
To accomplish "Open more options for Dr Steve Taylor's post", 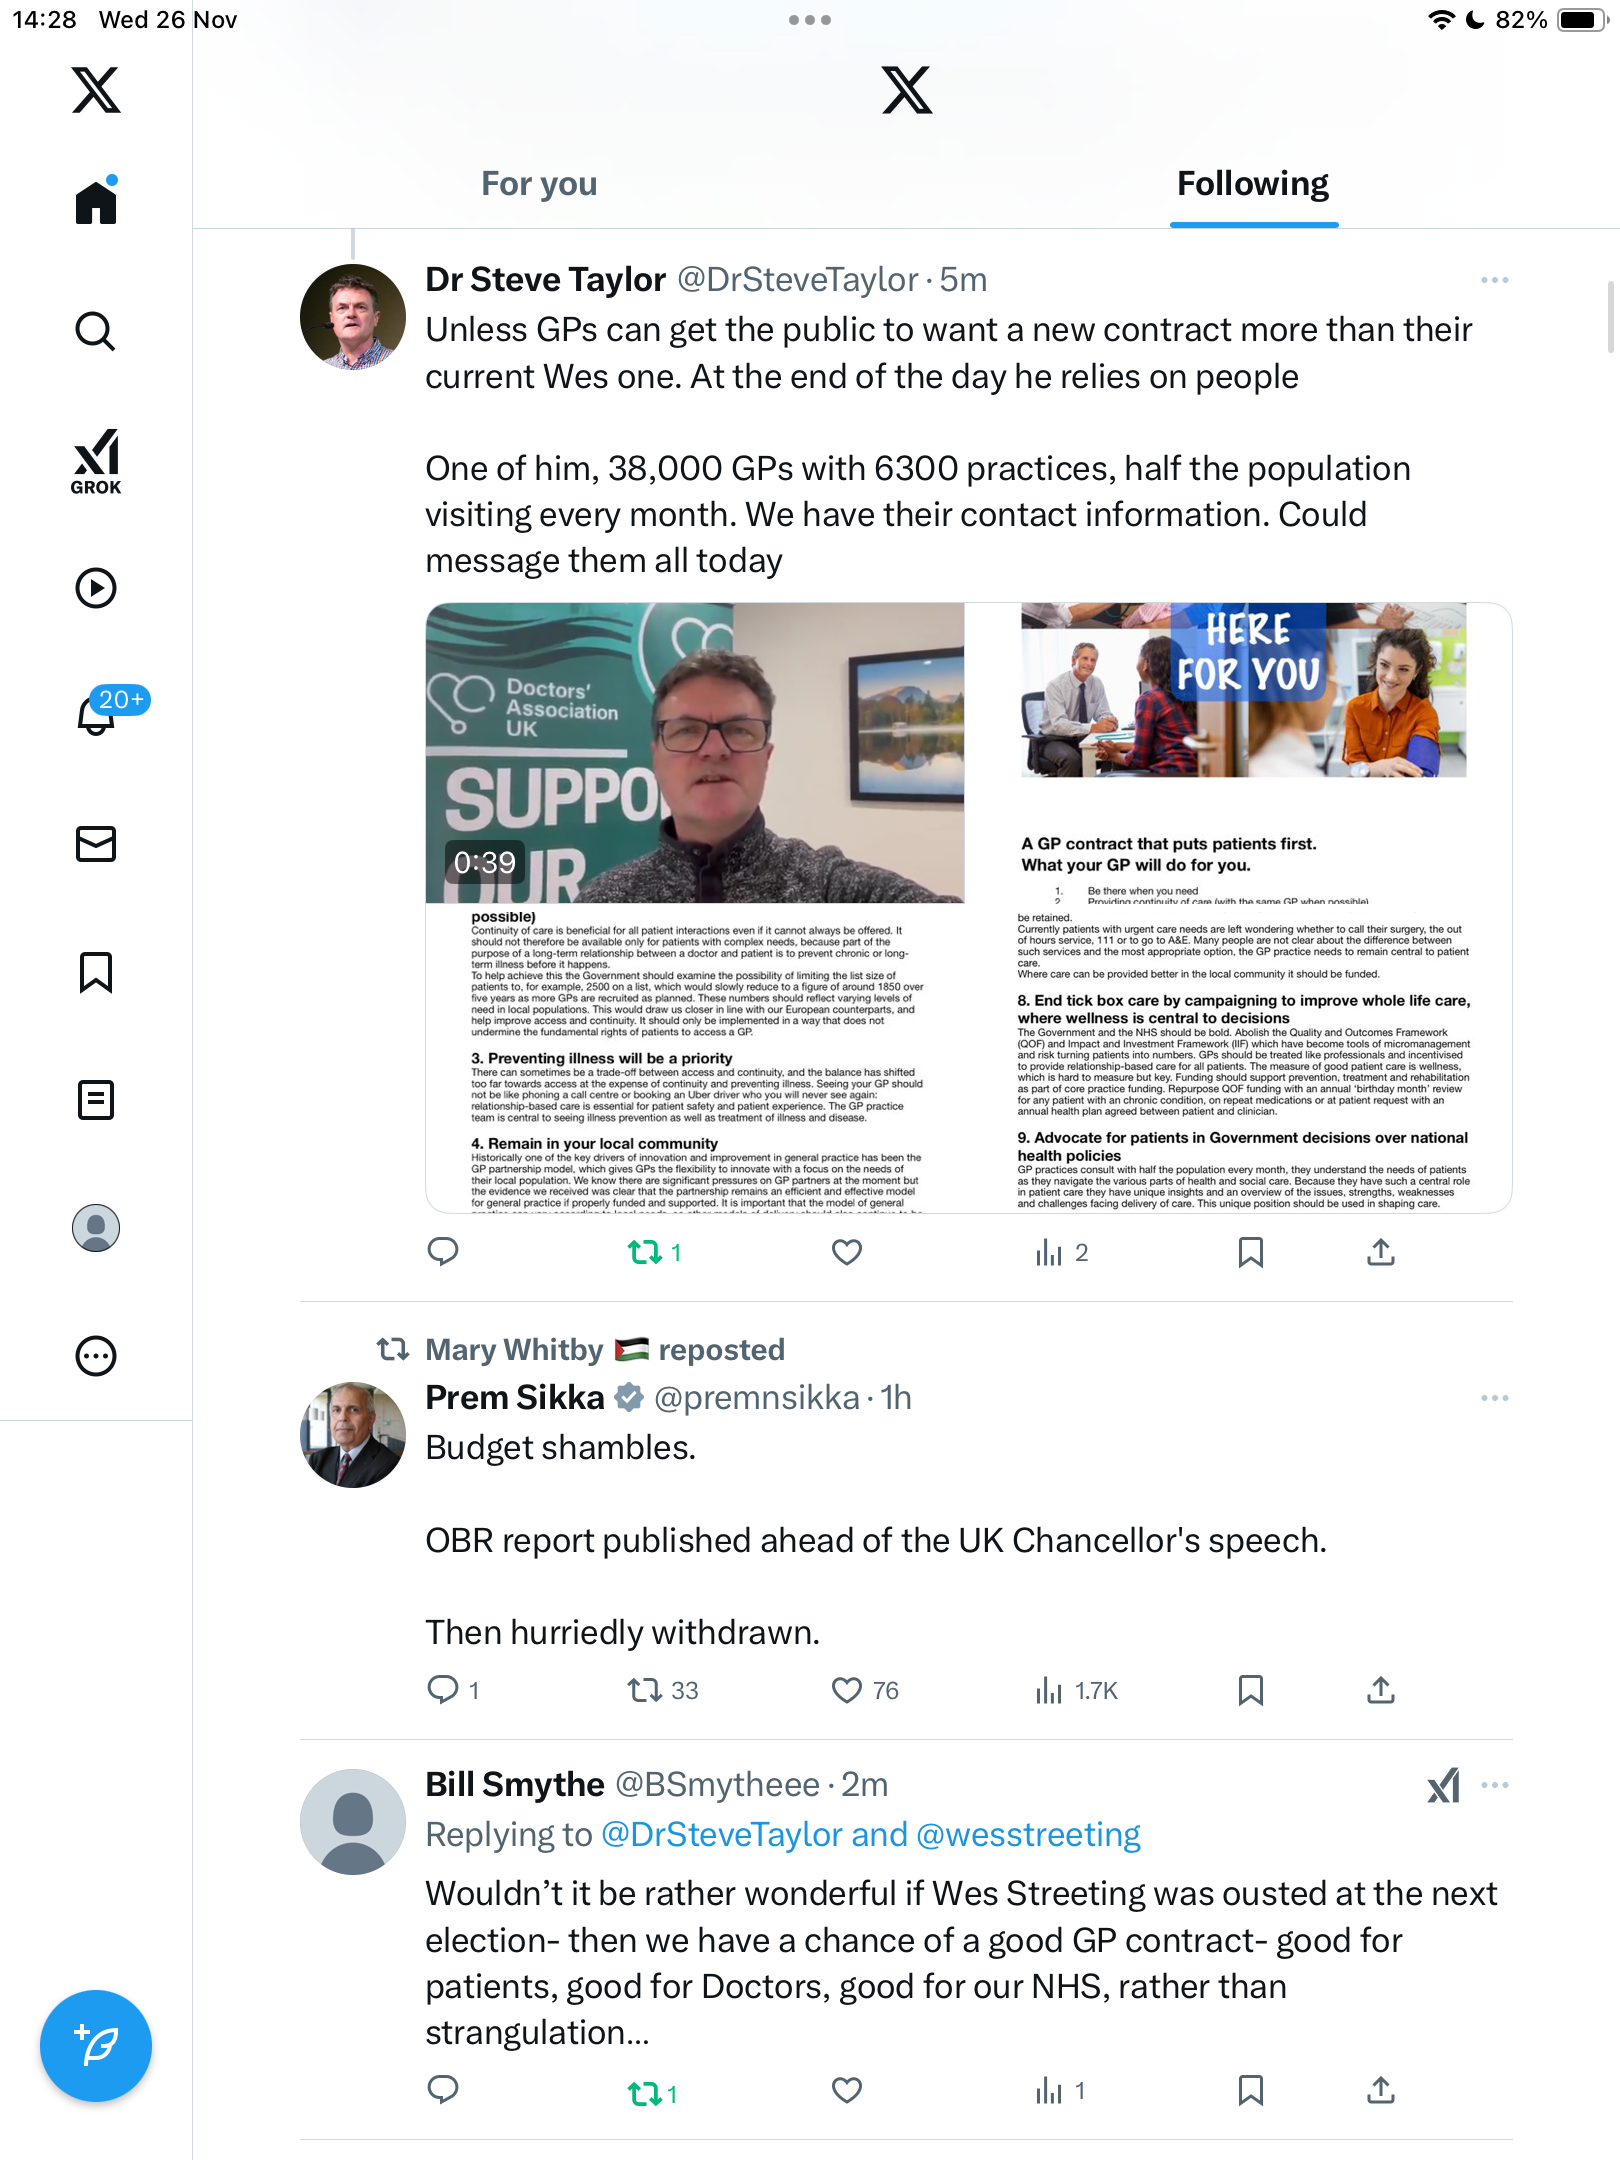I will click(1495, 280).
